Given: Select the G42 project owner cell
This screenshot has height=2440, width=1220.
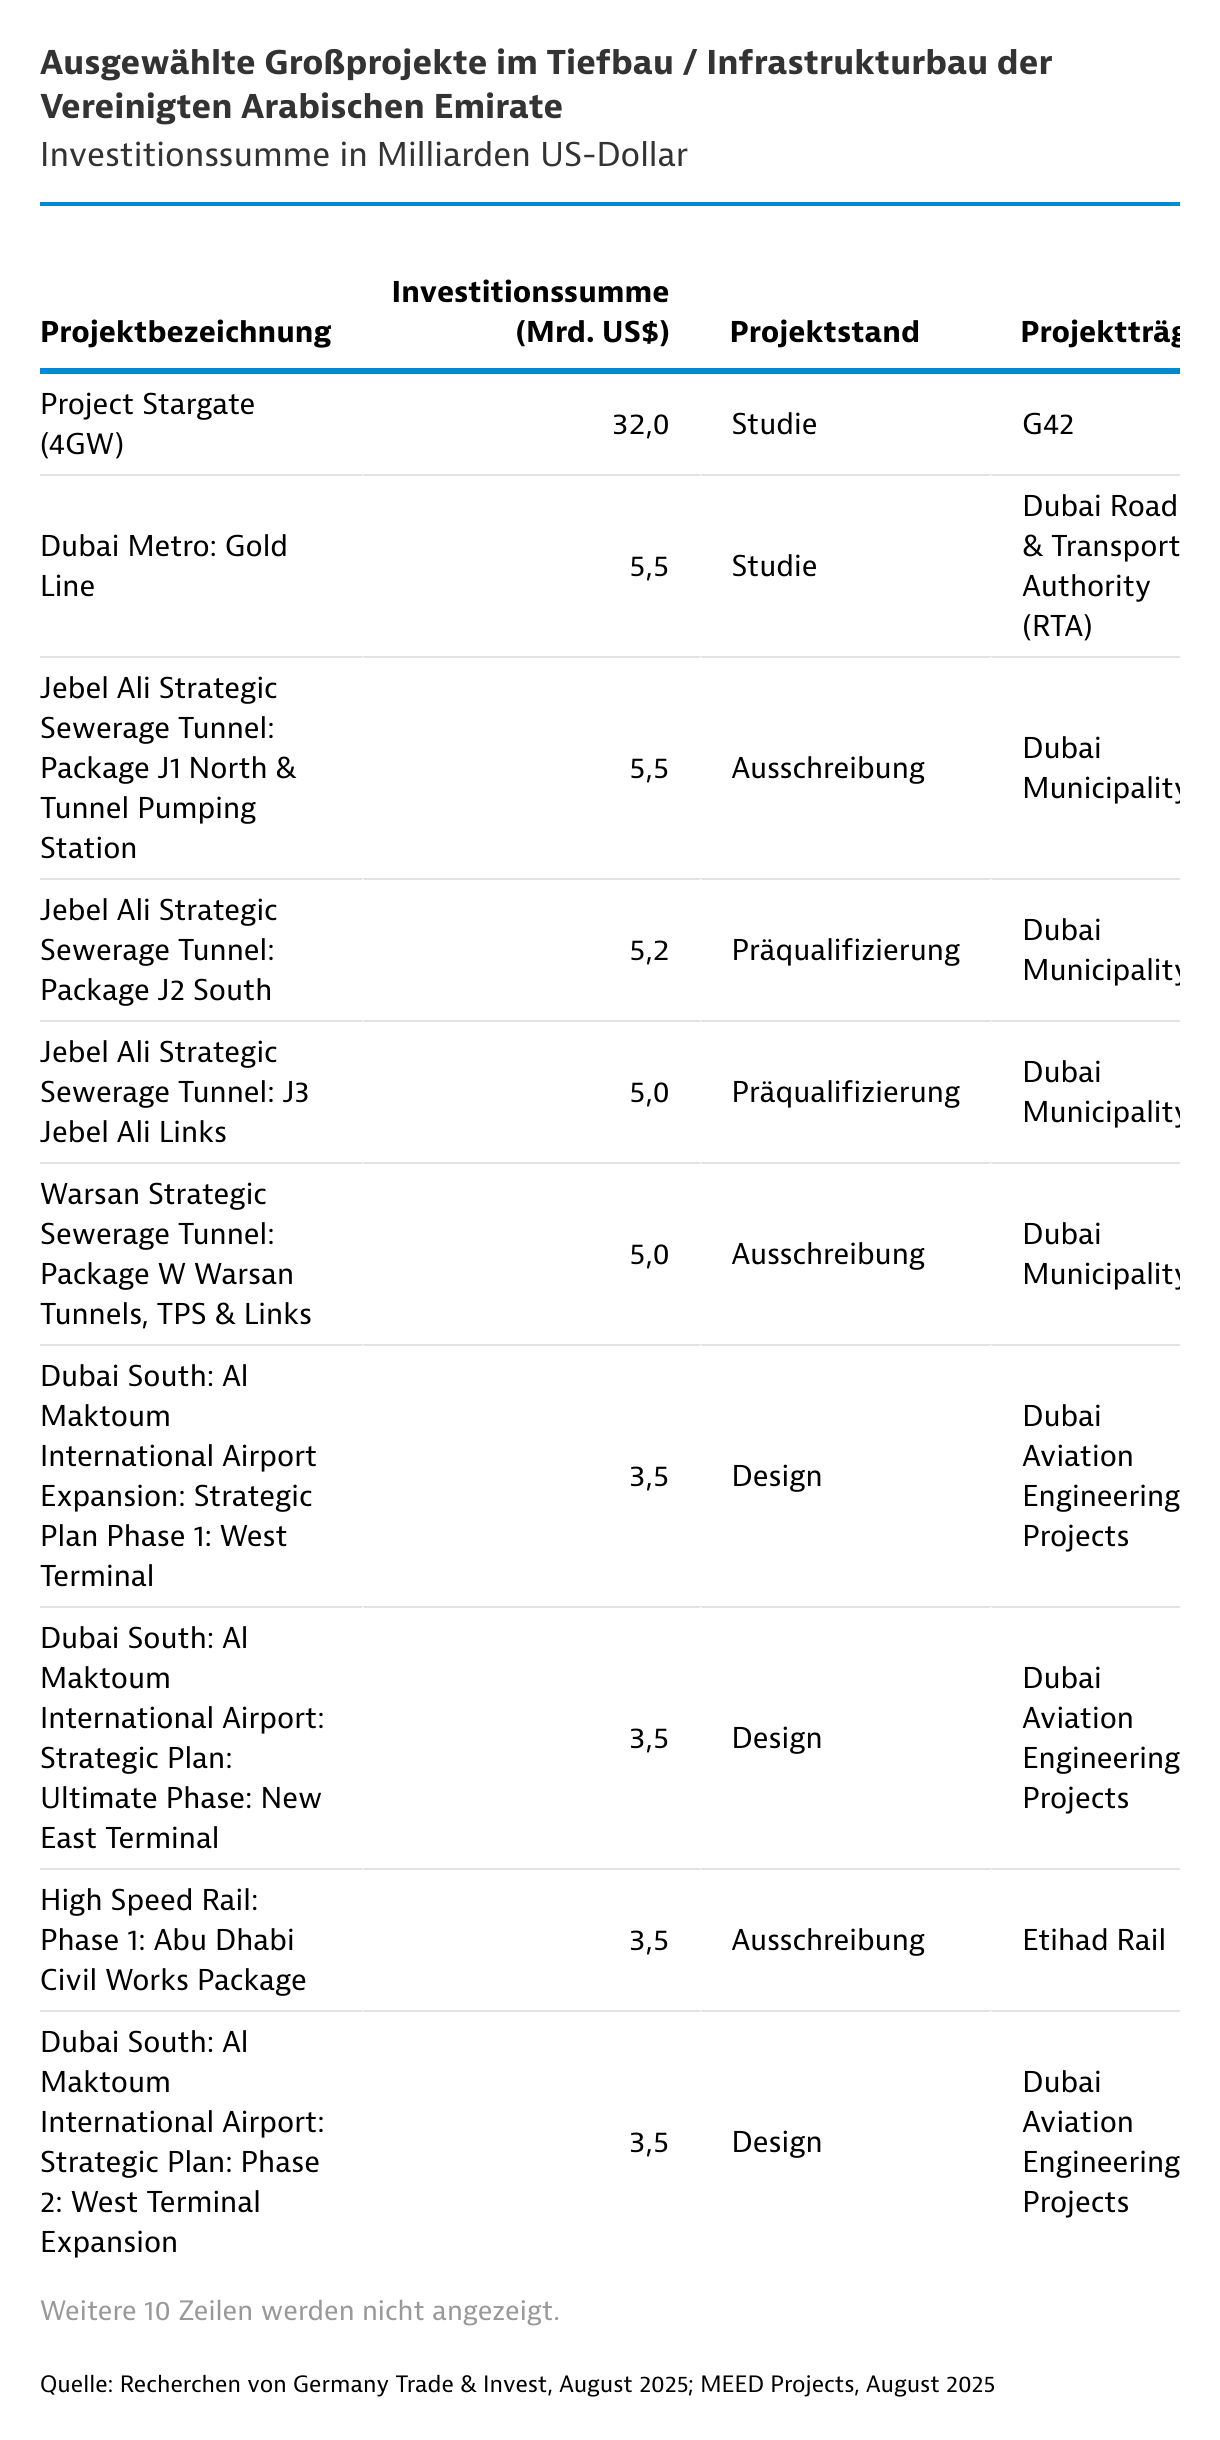Looking at the screenshot, I should tap(1047, 425).
